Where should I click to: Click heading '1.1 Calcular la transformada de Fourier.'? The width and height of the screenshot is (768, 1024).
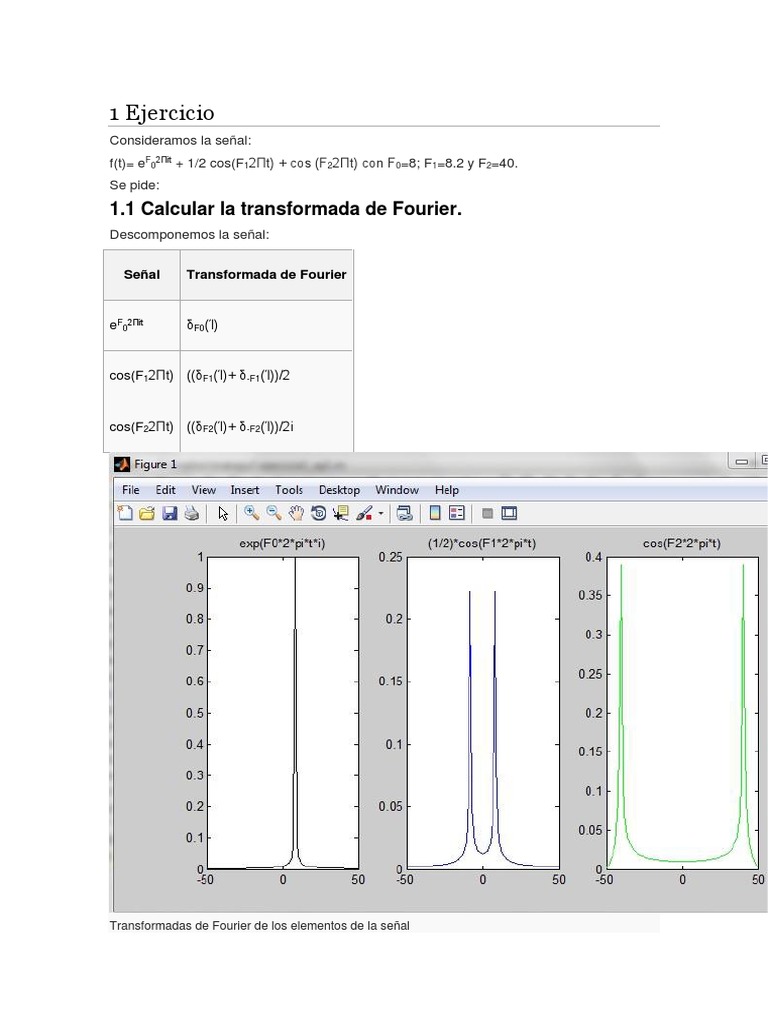coord(285,209)
